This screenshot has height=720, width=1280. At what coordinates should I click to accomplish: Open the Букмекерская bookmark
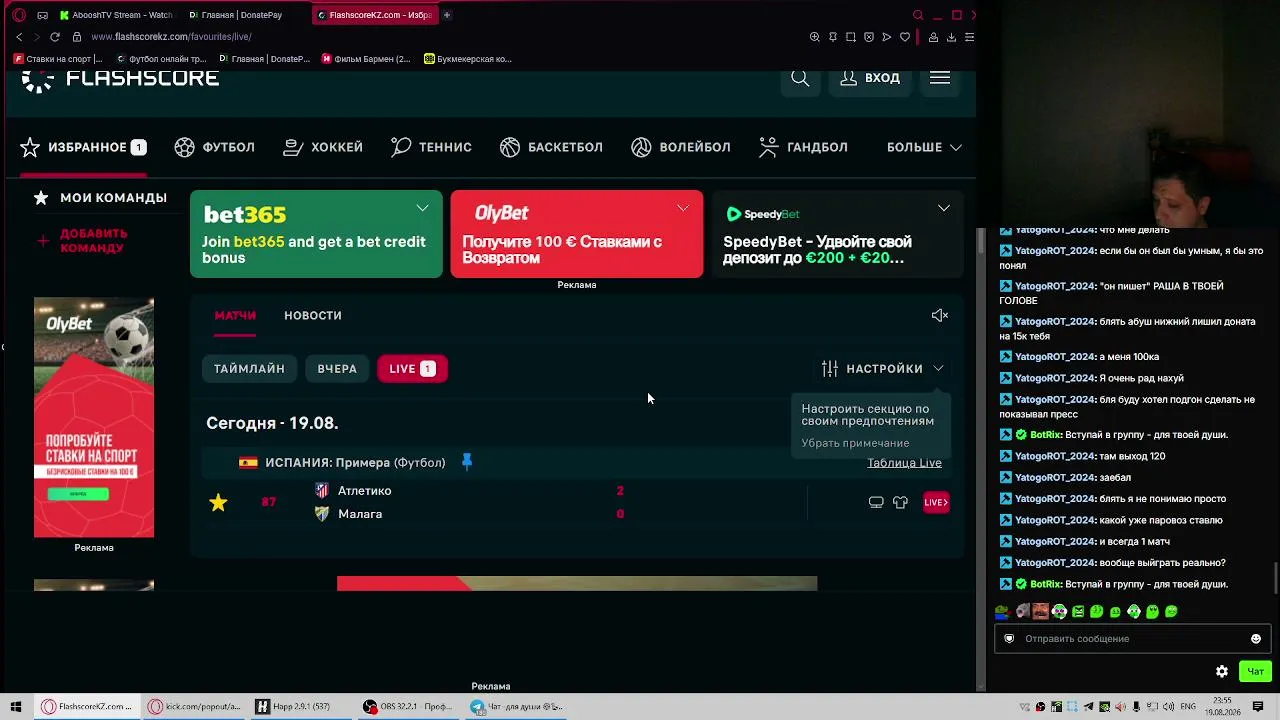tap(468, 59)
